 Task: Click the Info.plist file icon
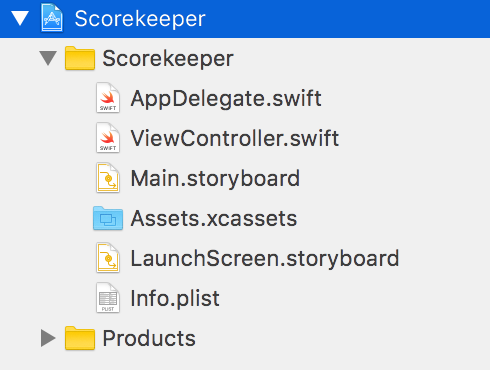[108, 298]
